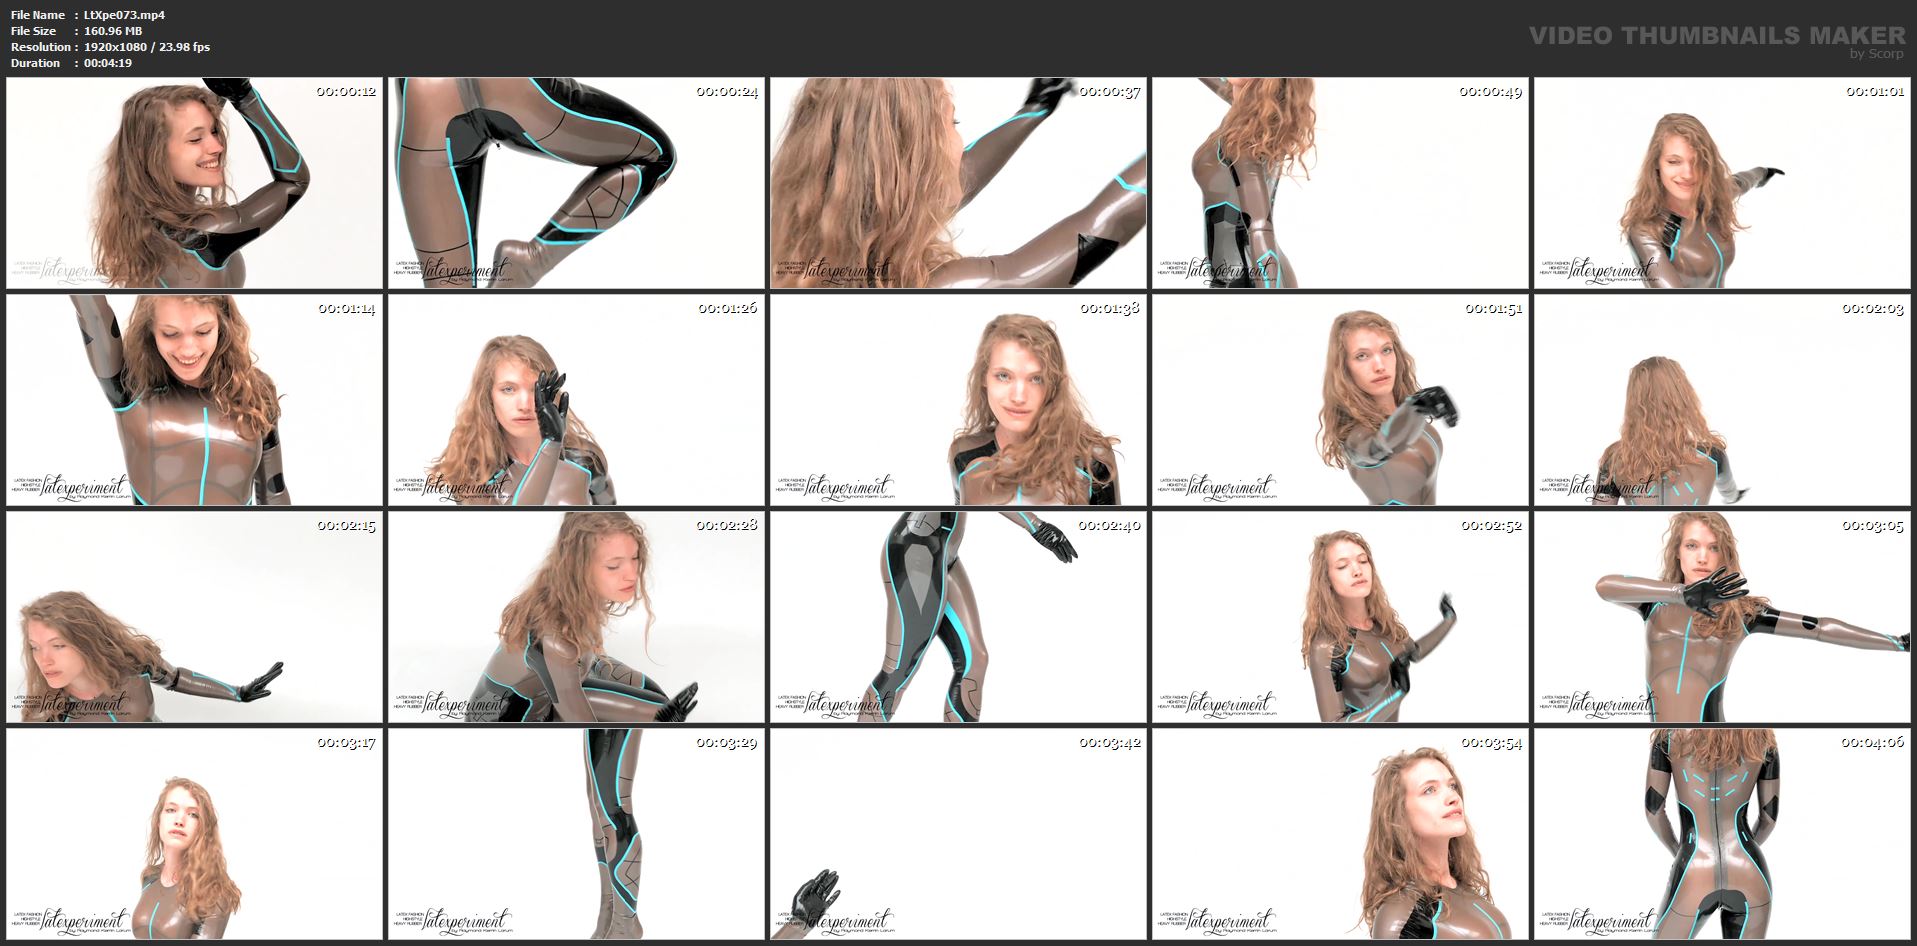Open the thumbnail stamped 00:01:14
This screenshot has height=946, width=1917.
(x=194, y=400)
